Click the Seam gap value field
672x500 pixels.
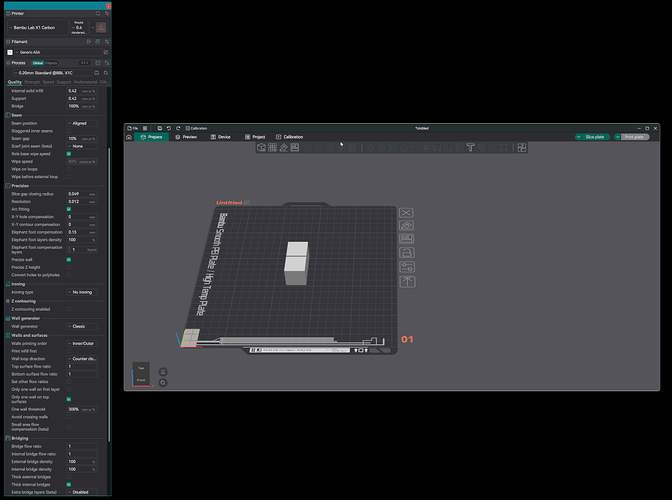tap(82, 139)
